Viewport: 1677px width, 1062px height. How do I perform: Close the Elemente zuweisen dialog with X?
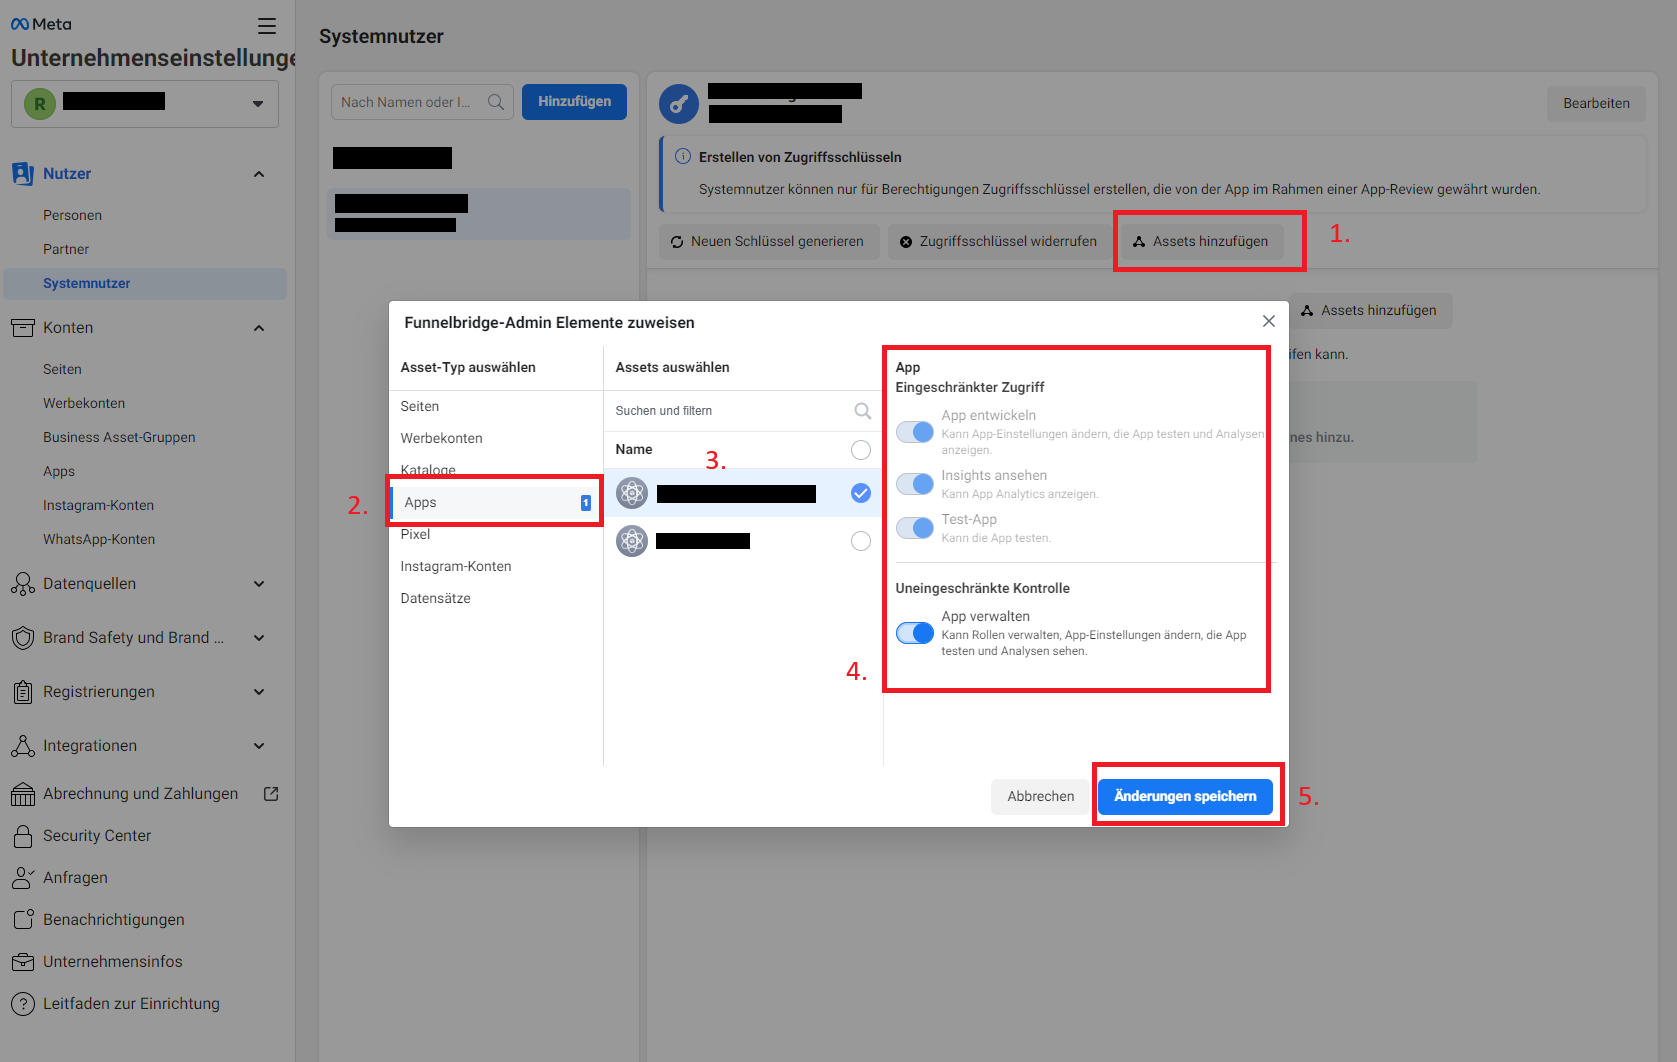pyautogui.click(x=1268, y=321)
